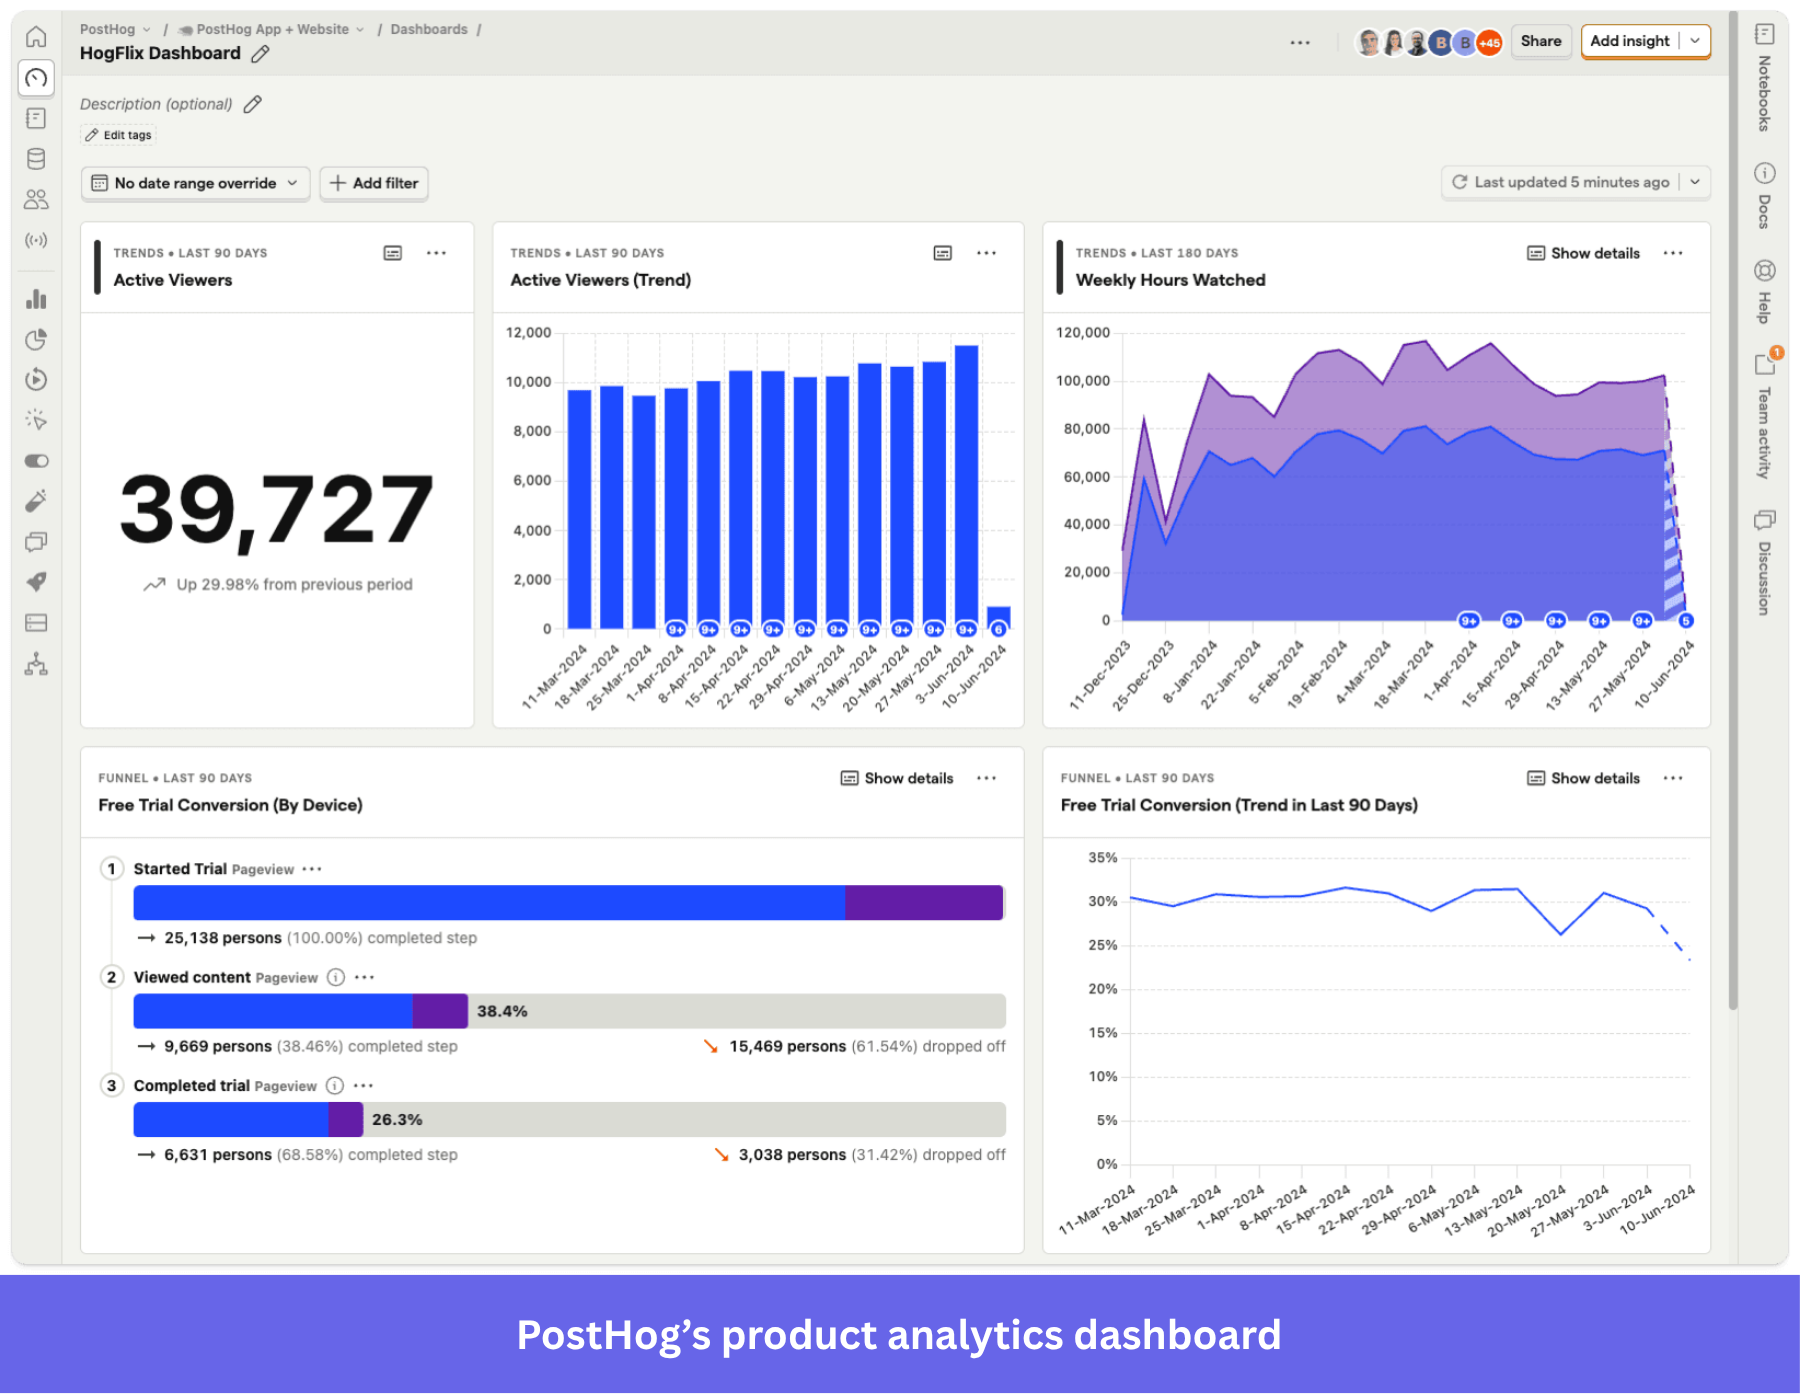This screenshot has width=1800, height=1394.
Task: Open the Notebooks icon in left sidebar
Action: coord(36,118)
